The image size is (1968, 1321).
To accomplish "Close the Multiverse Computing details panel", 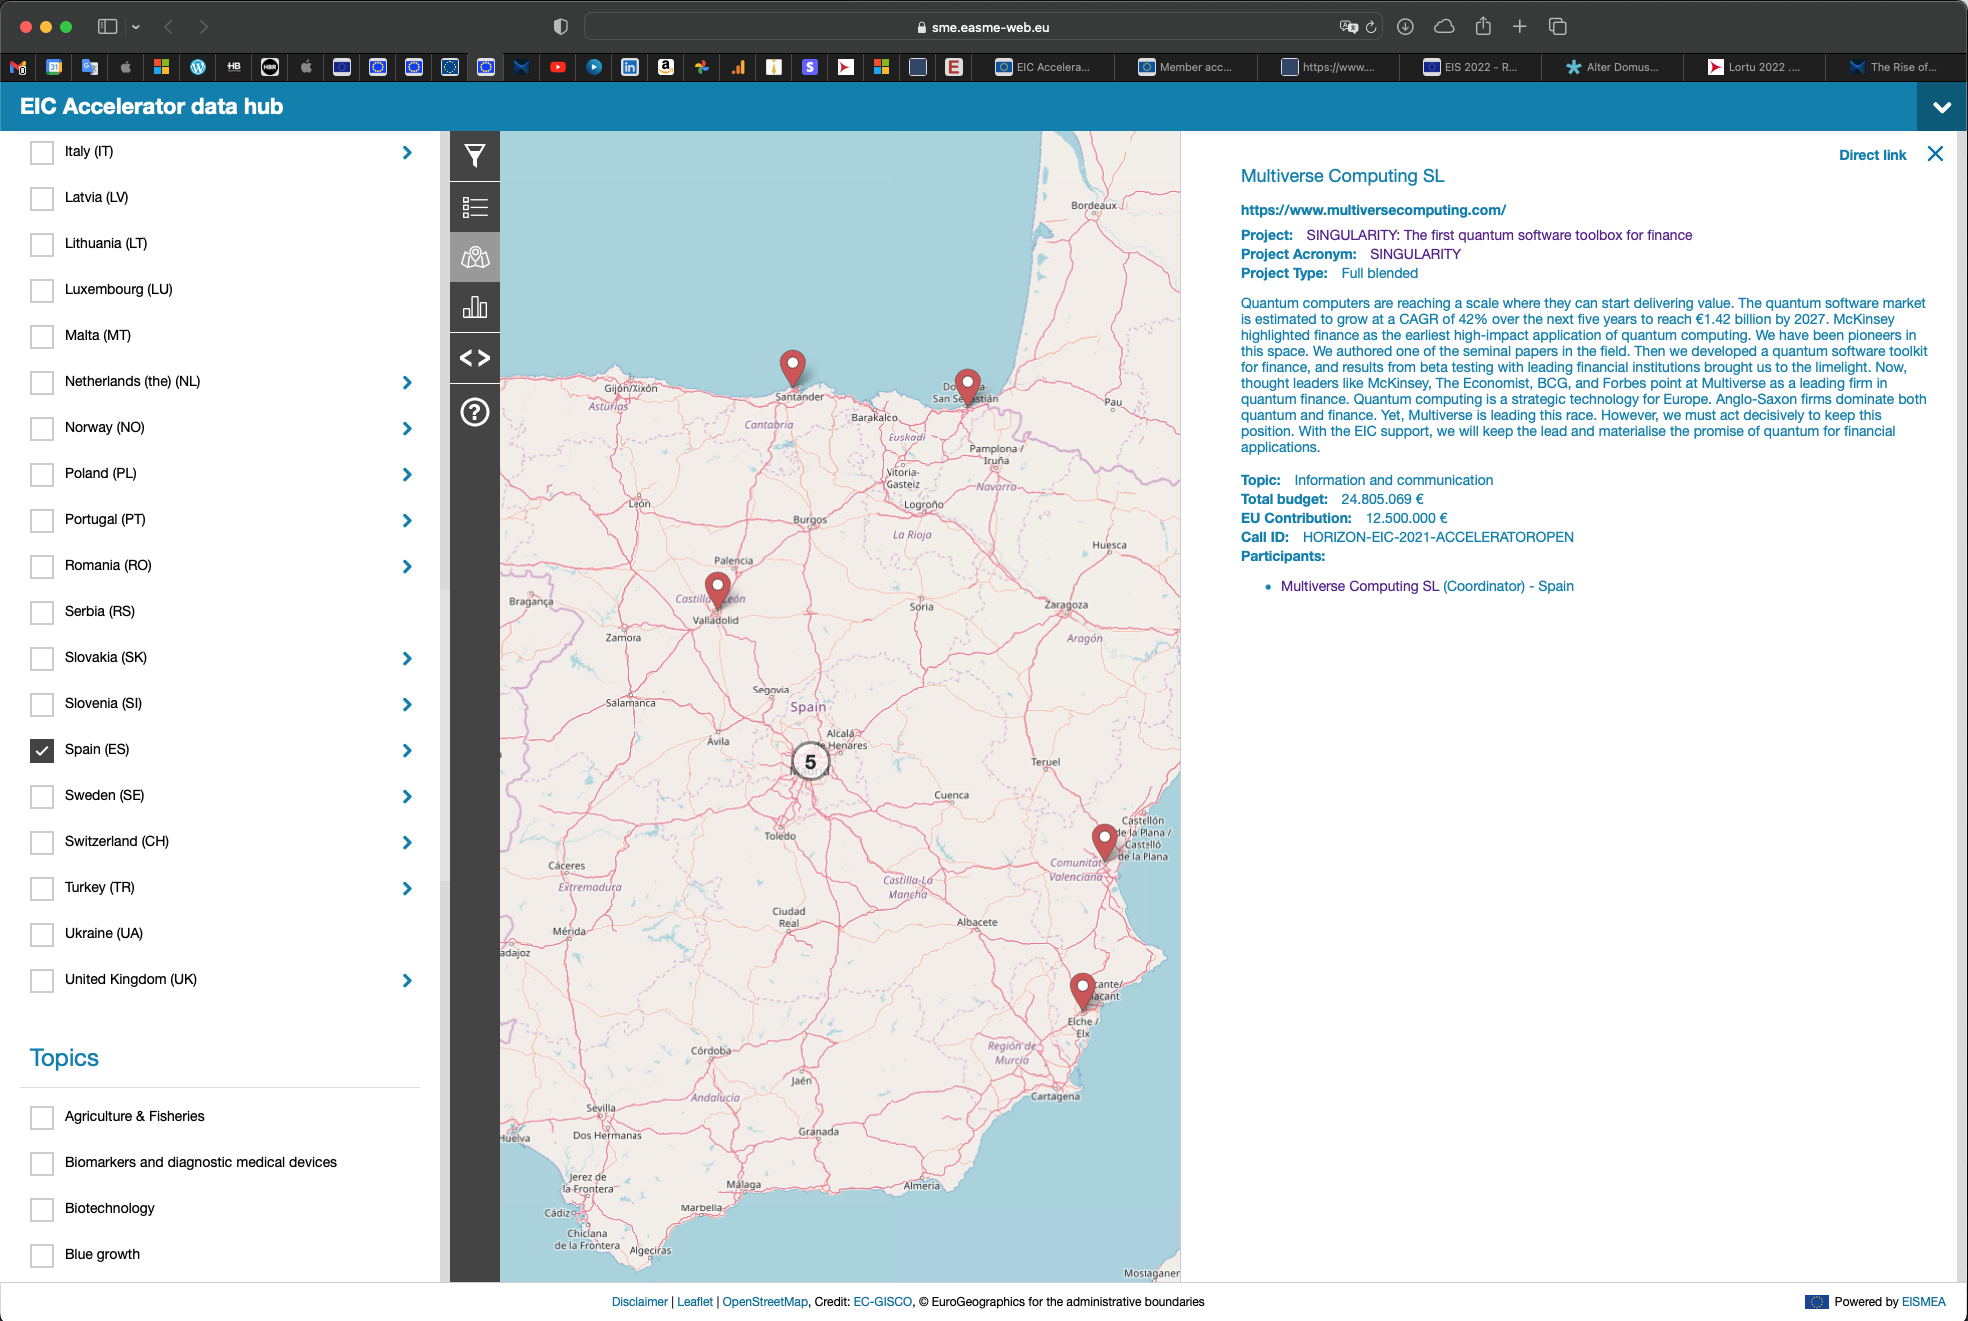I will point(1935,154).
